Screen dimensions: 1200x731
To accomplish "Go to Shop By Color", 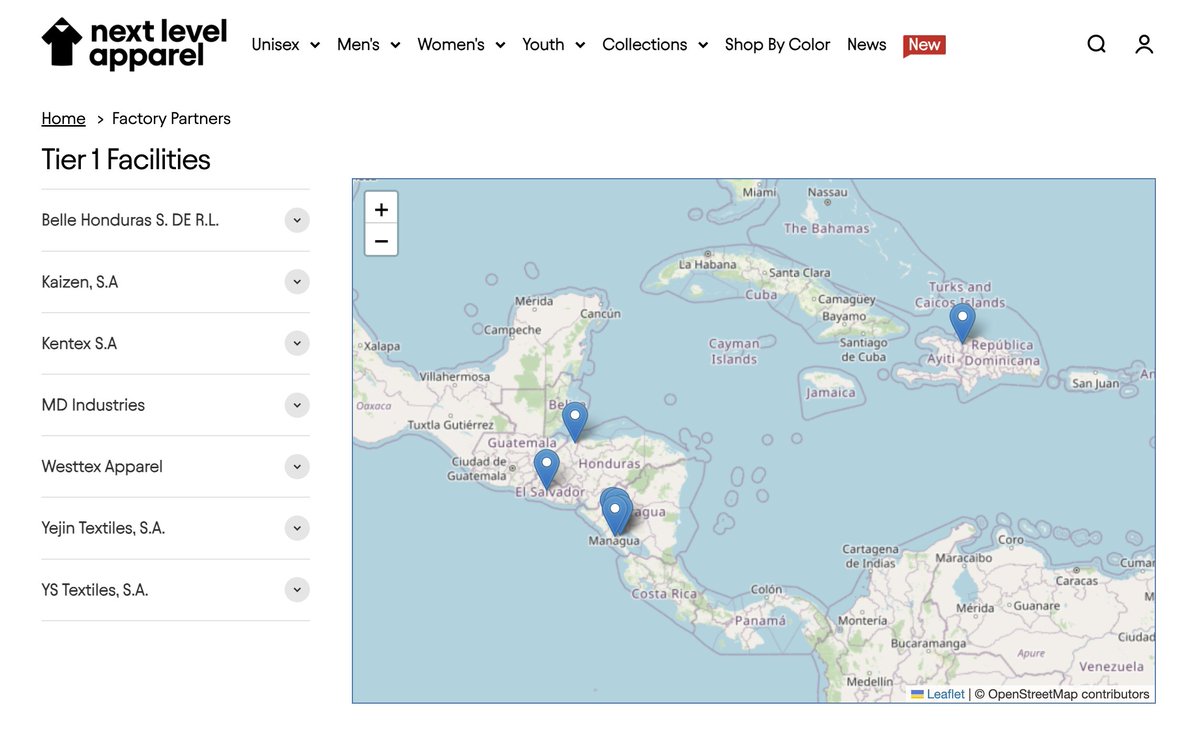I will [x=777, y=44].
